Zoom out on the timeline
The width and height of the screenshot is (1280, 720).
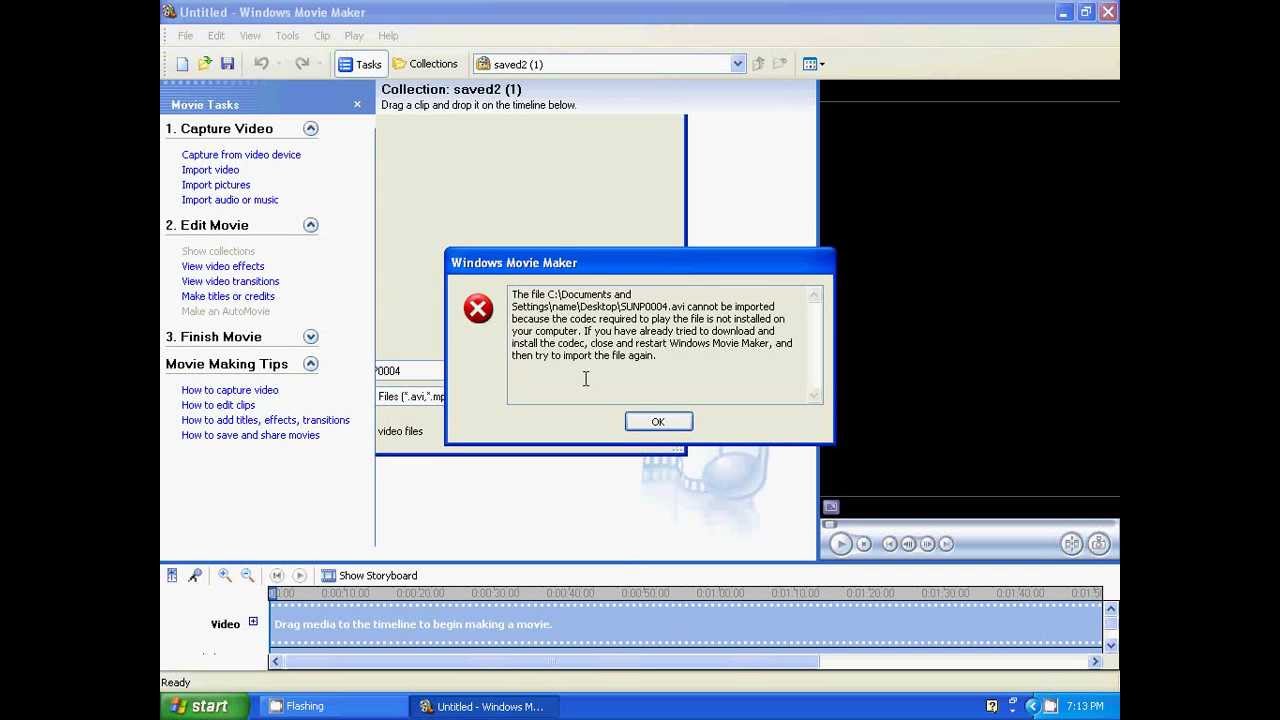tap(247, 575)
